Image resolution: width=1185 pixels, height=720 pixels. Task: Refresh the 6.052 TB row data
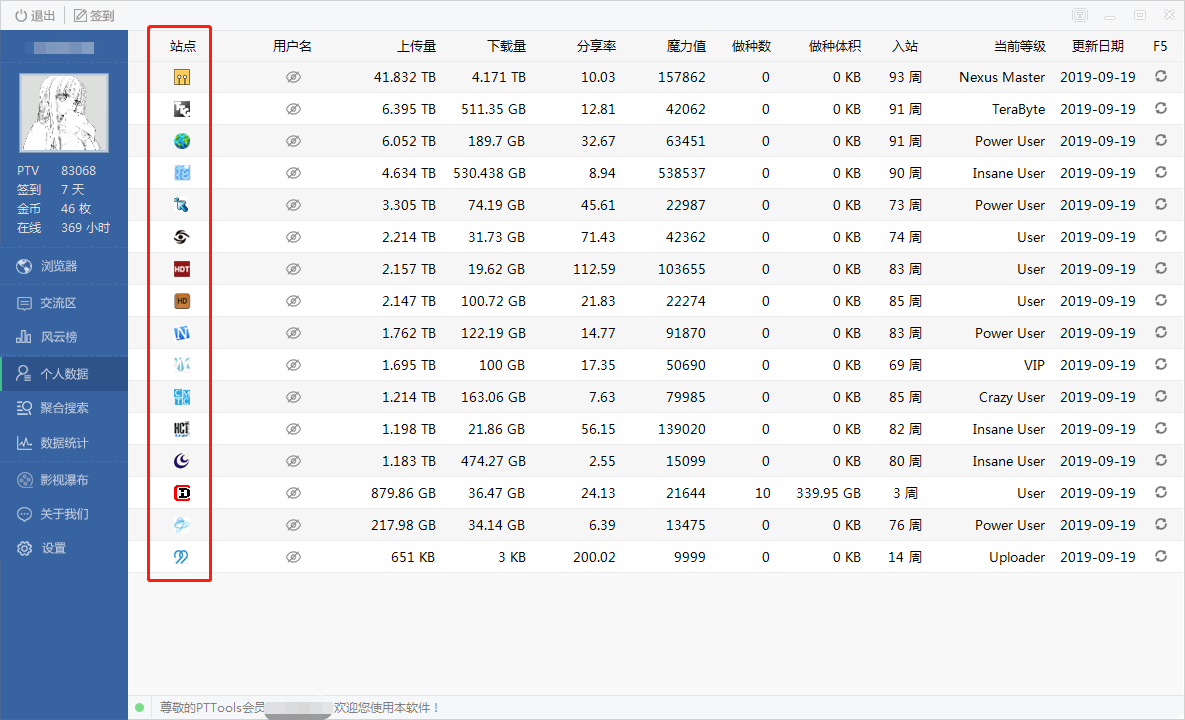click(x=1161, y=141)
